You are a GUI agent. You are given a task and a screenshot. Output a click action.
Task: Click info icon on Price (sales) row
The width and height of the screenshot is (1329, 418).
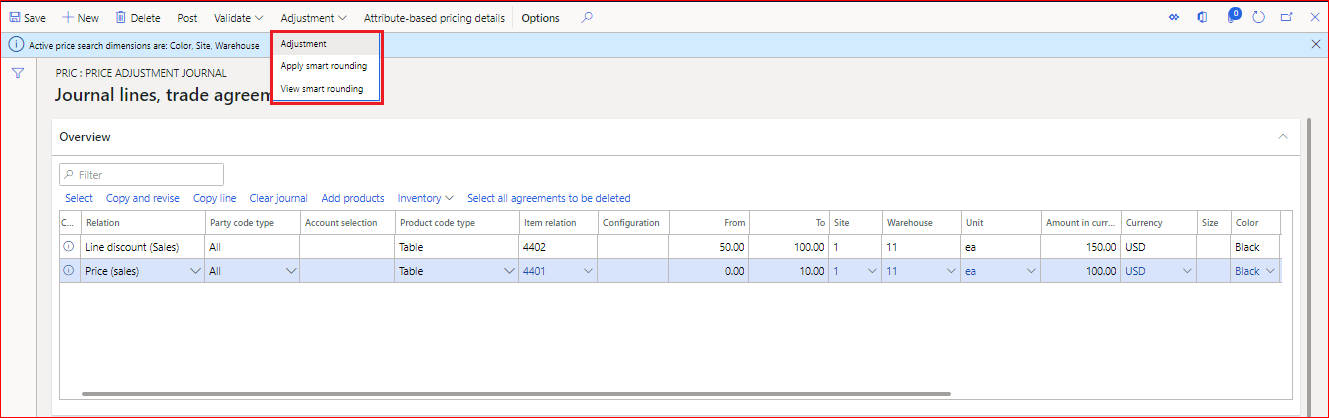coord(69,270)
